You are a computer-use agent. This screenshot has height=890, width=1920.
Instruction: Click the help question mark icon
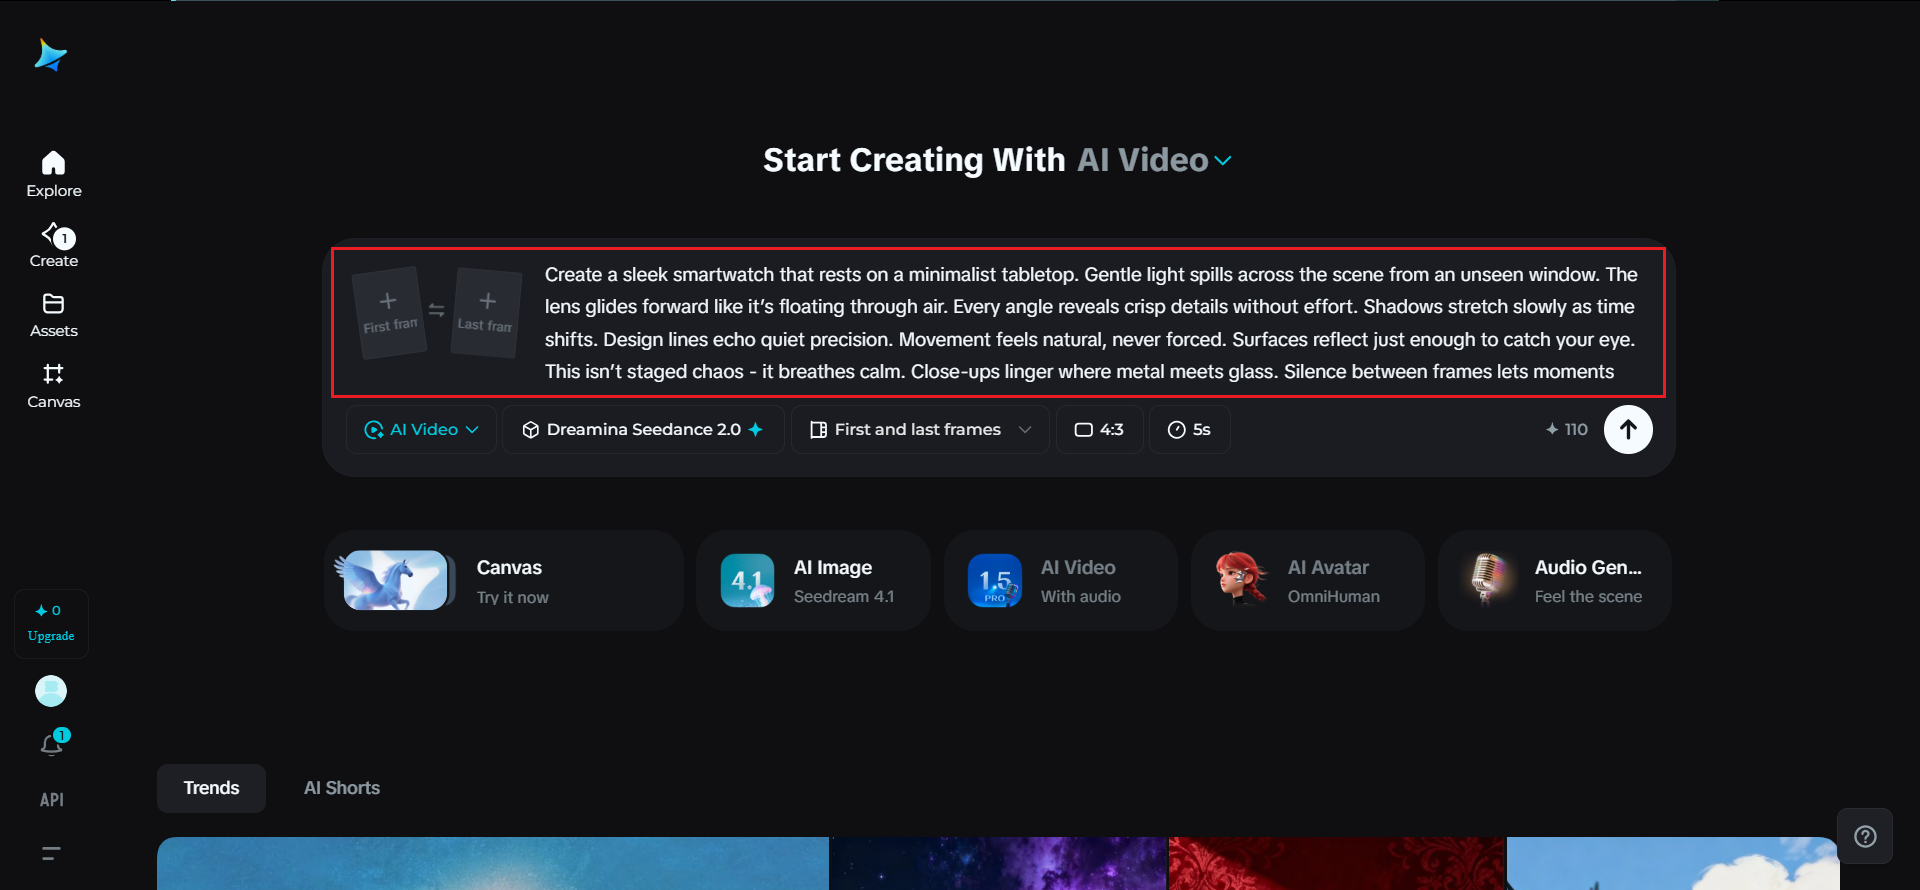pos(1865,836)
